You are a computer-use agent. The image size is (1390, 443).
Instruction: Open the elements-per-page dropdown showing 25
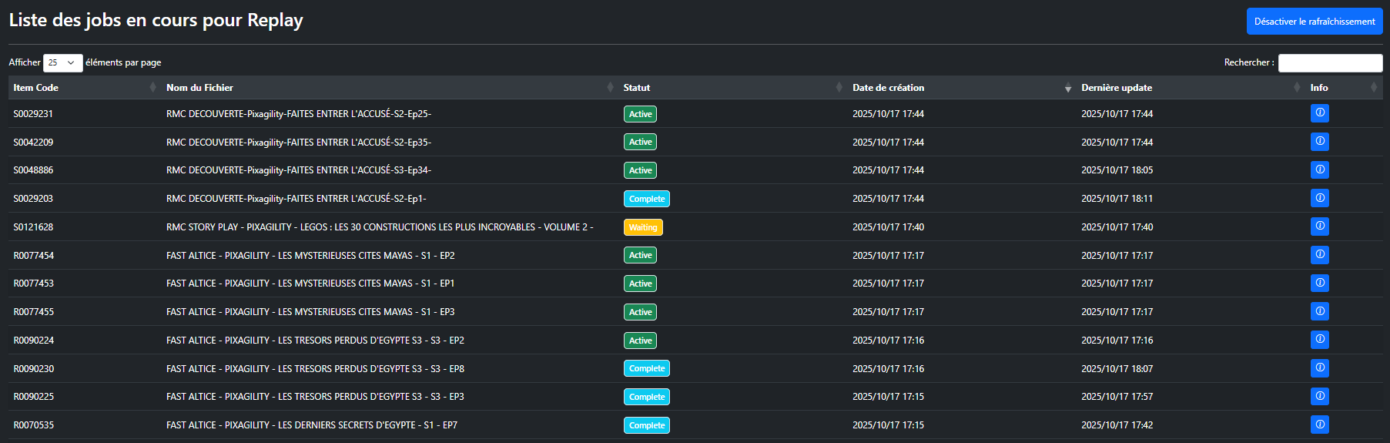click(x=63, y=62)
